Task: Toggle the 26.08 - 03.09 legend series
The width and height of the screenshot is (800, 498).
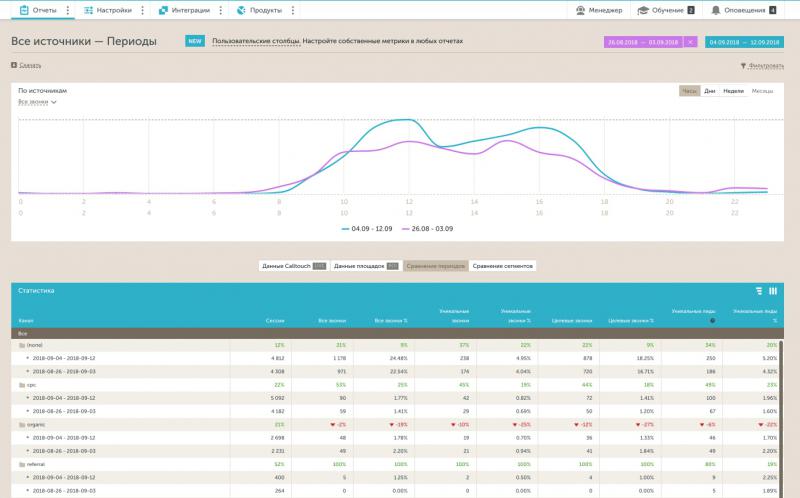Action: pos(428,229)
